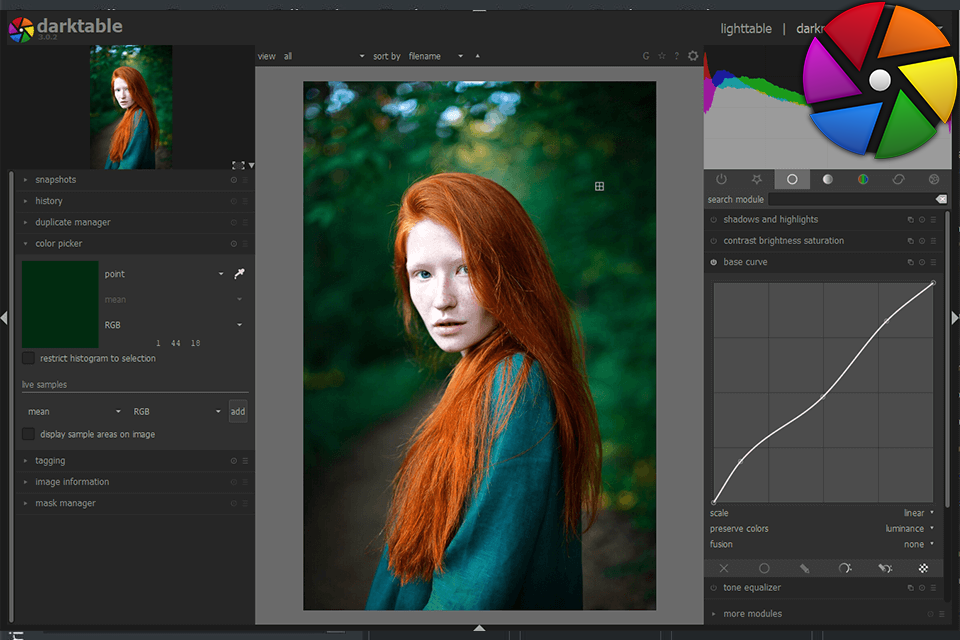The image size is (960, 640).
Task: Collapse the right side panel arrow
Action: pyautogui.click(x=954, y=318)
